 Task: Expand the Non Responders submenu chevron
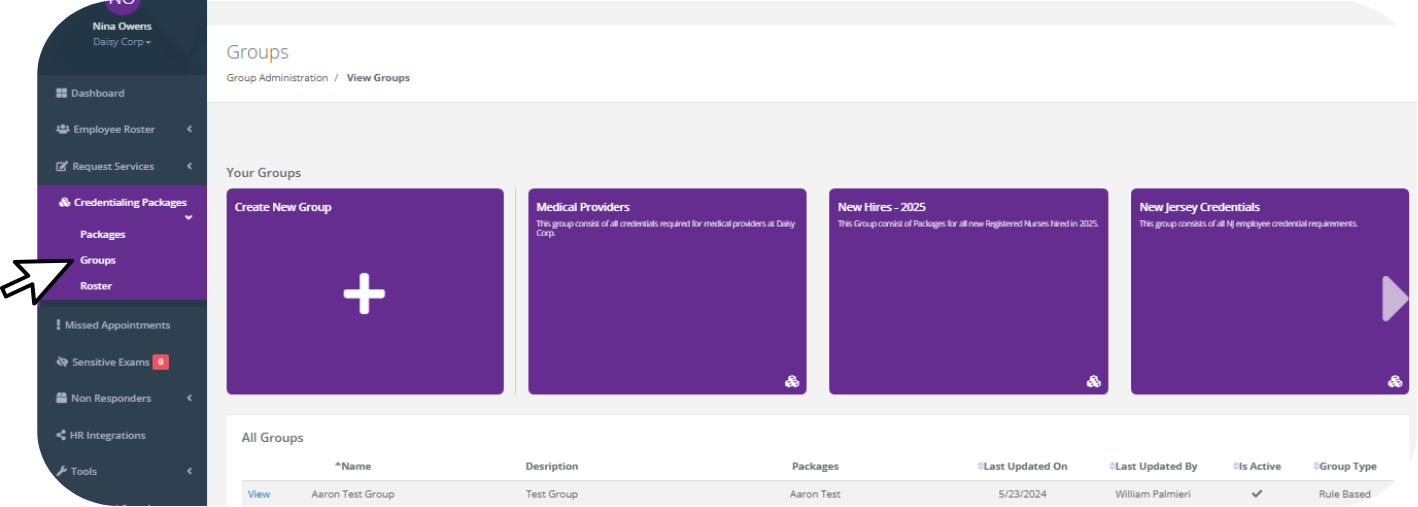coord(189,398)
